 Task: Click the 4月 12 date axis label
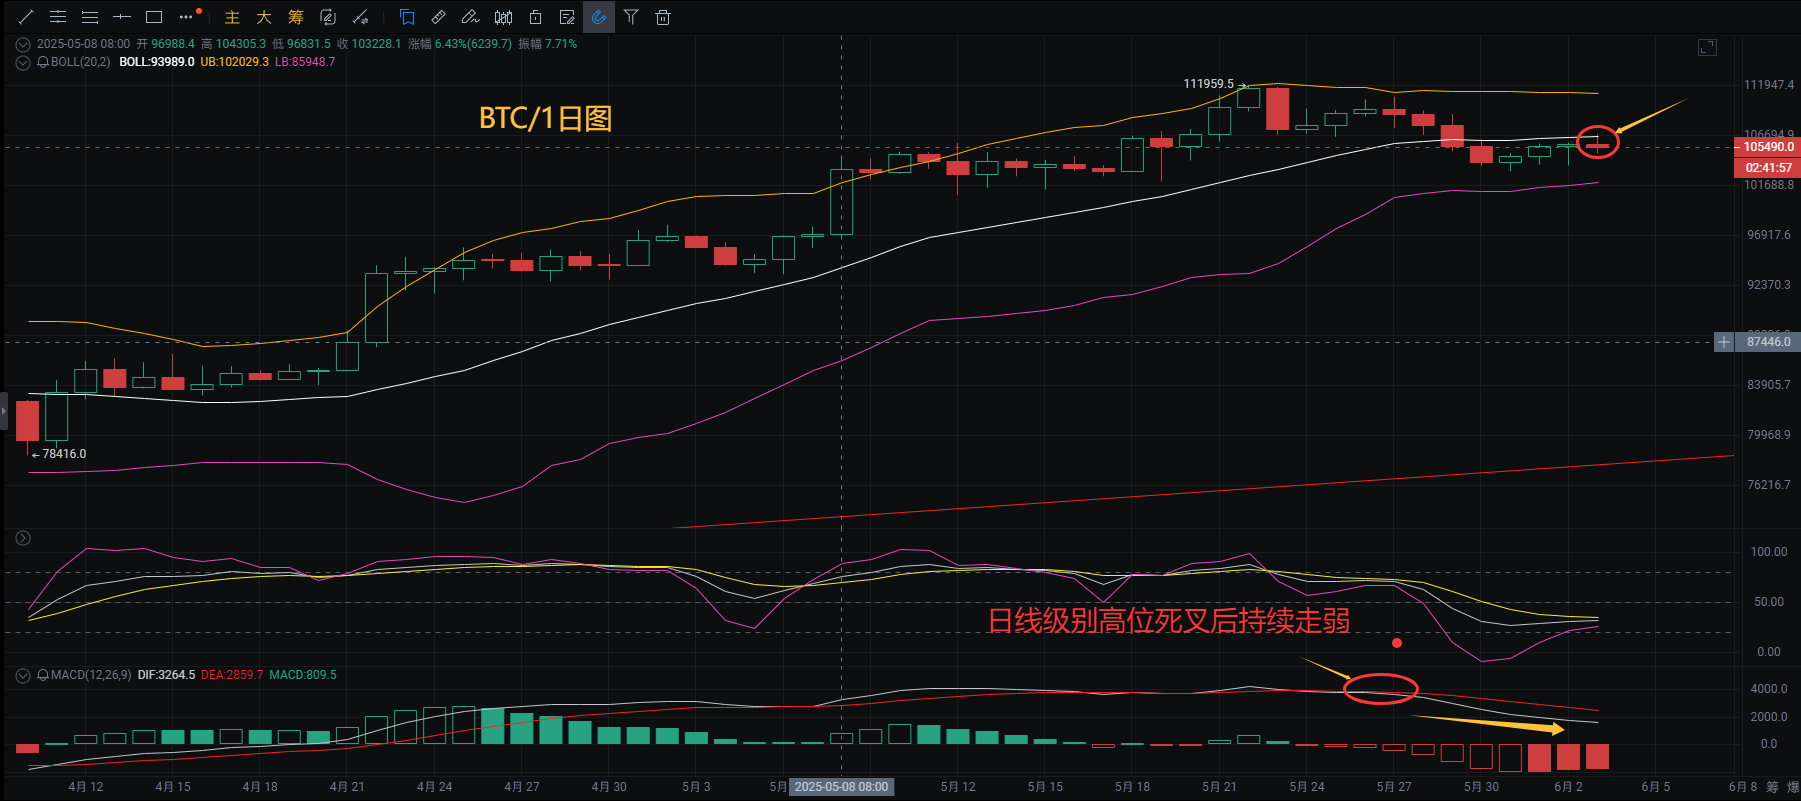coord(86,787)
